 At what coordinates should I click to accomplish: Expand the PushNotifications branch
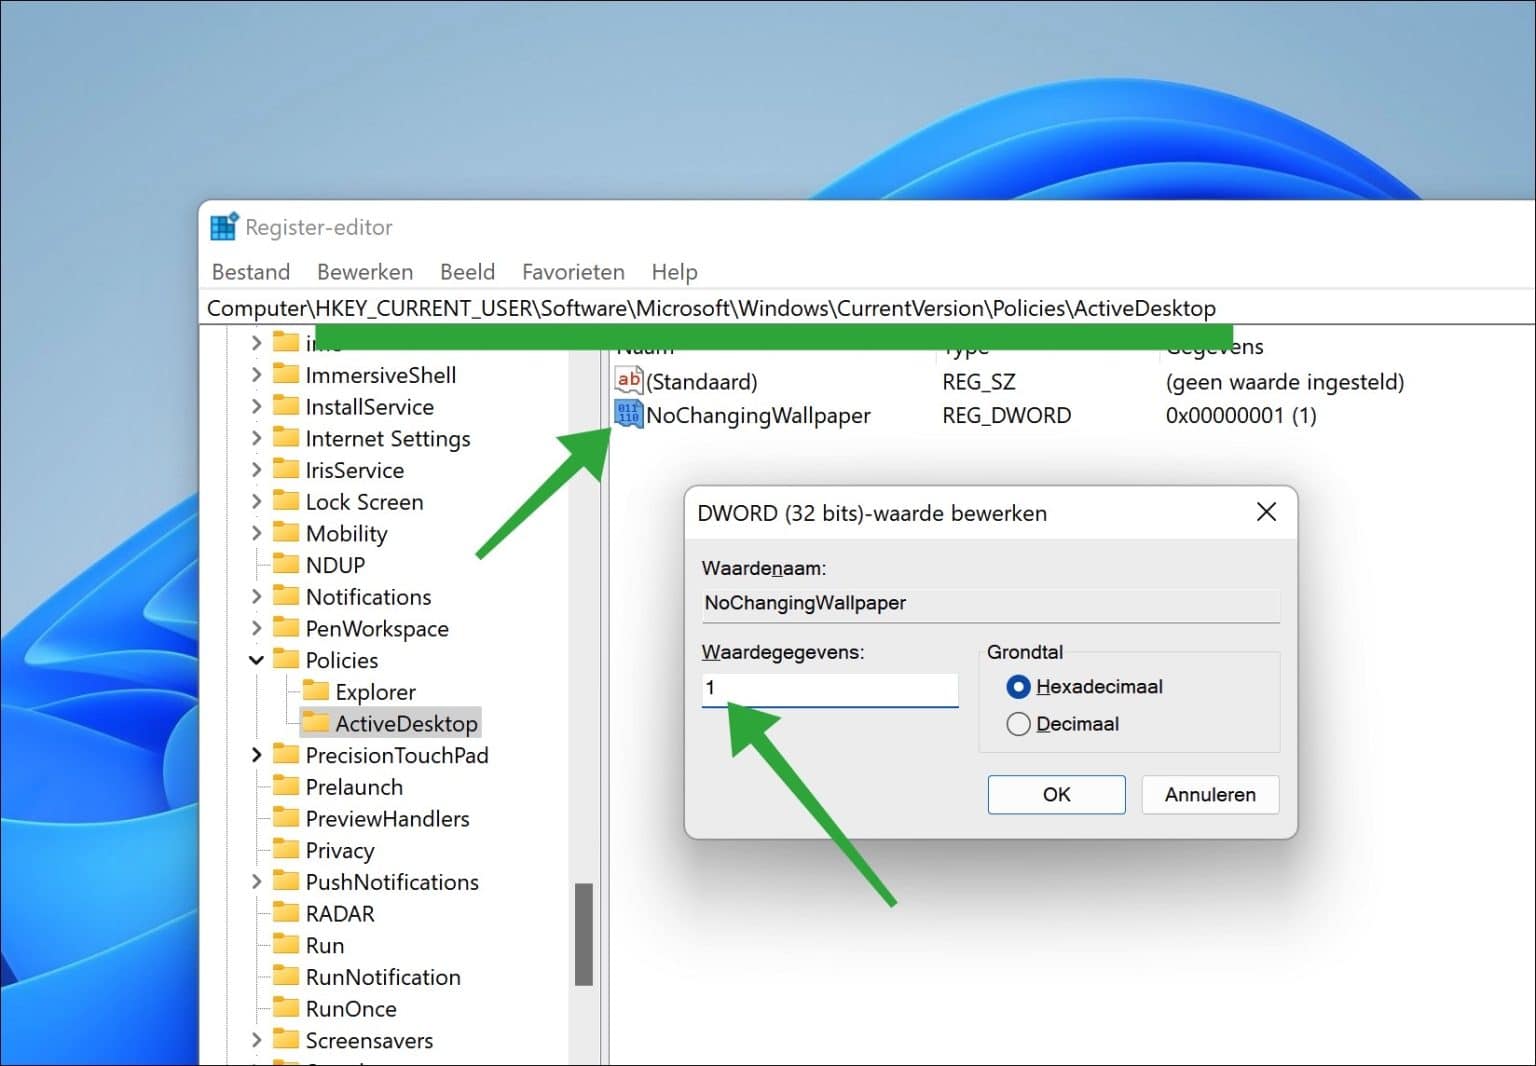click(x=257, y=881)
